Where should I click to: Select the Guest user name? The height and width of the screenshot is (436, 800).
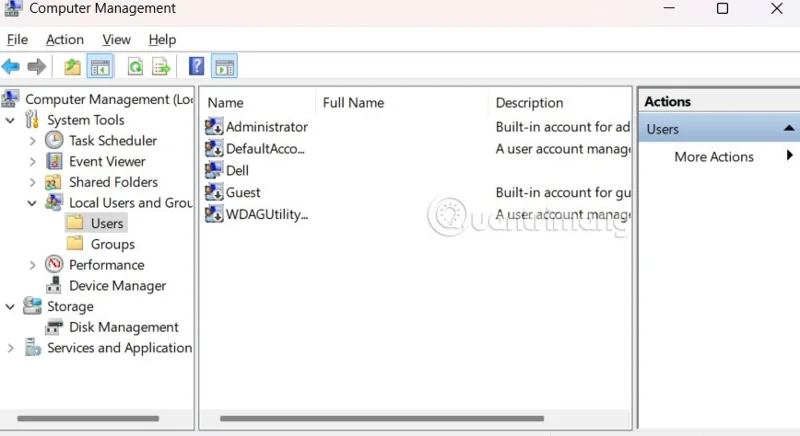pos(243,192)
